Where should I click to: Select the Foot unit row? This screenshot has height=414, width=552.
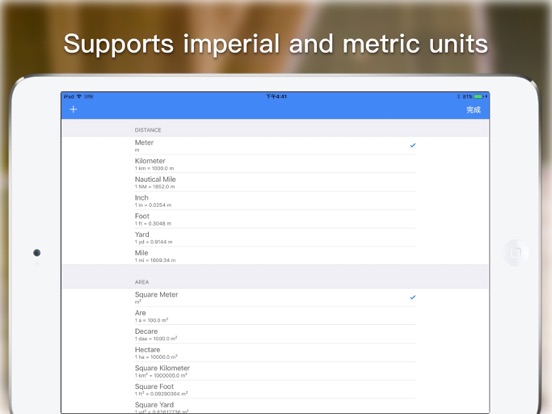tap(275, 219)
